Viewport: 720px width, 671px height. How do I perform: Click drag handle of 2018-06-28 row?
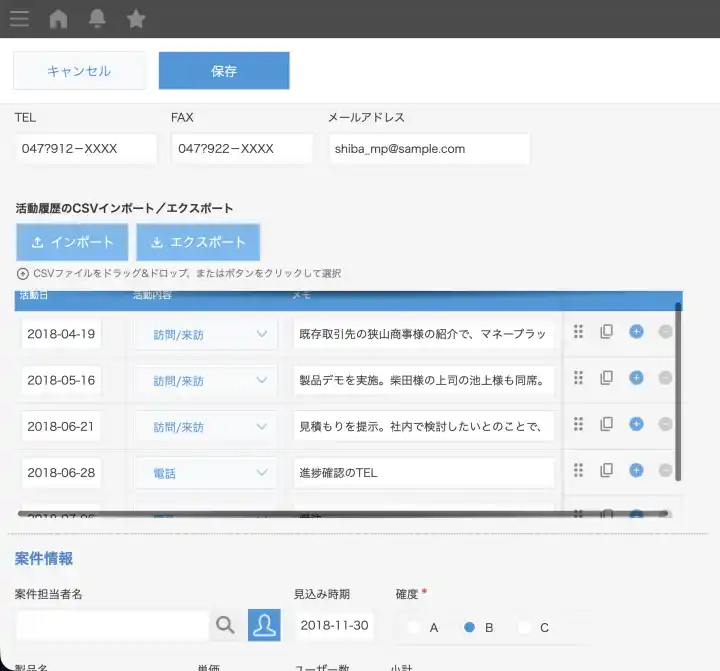click(579, 470)
